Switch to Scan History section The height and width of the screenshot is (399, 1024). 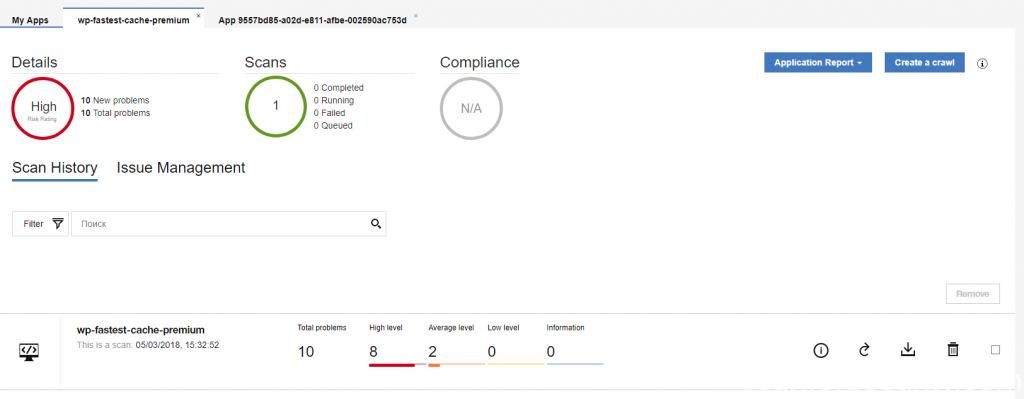[x=55, y=168]
